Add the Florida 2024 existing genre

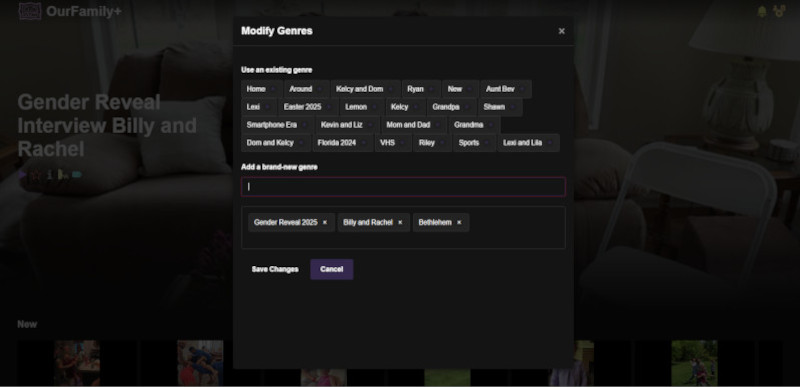coord(342,143)
